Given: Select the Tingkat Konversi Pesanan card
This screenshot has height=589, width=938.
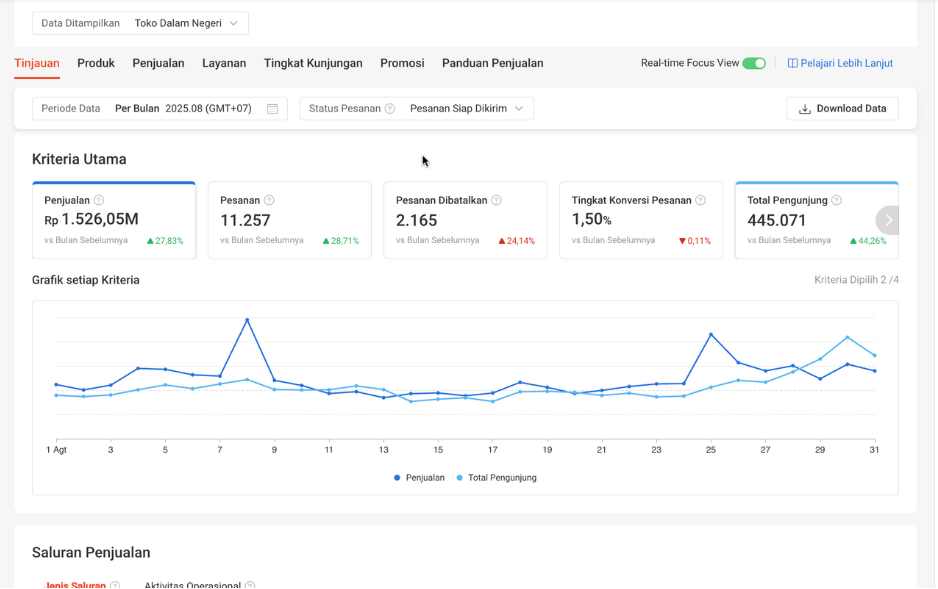Looking at the screenshot, I should click(x=641, y=220).
